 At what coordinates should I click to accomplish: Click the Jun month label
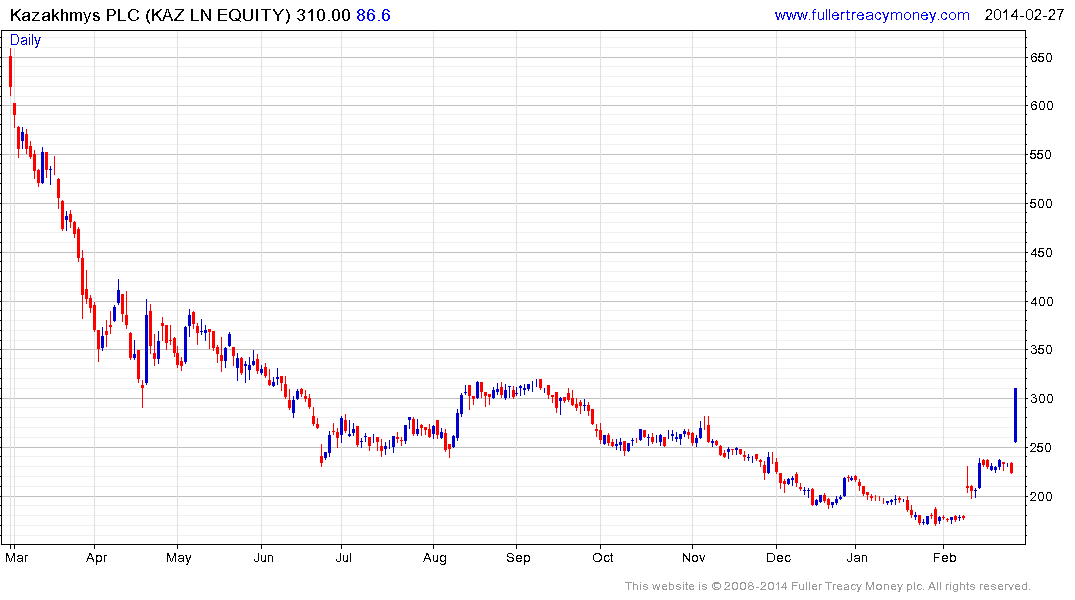(x=263, y=557)
